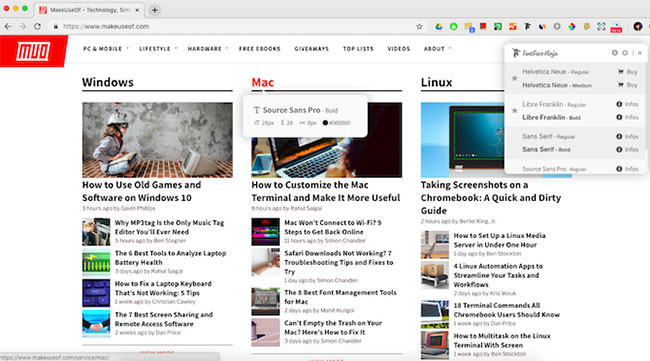The width and height of the screenshot is (650, 361).
Task: Open '4 Linux Automation Apps' link
Action: [498, 275]
